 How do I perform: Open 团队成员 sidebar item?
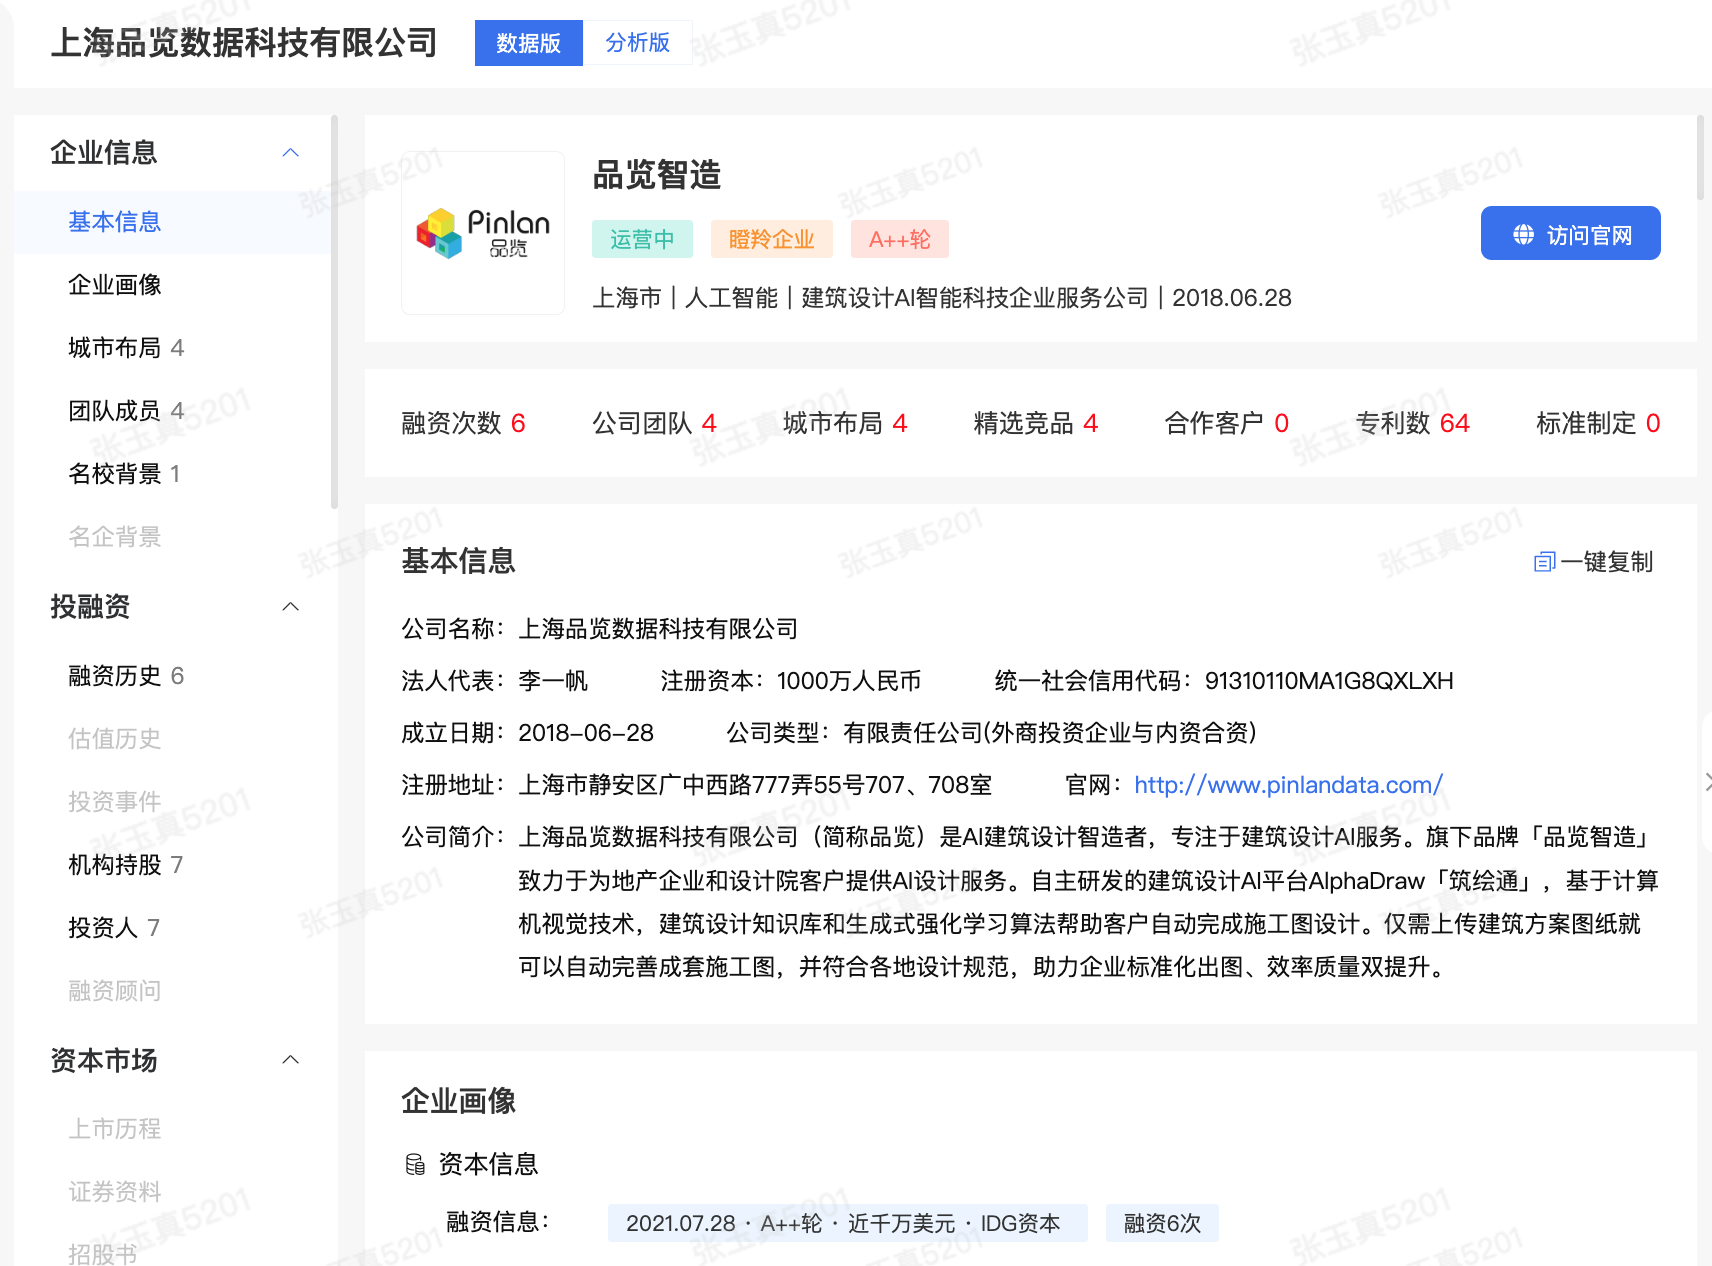point(126,411)
